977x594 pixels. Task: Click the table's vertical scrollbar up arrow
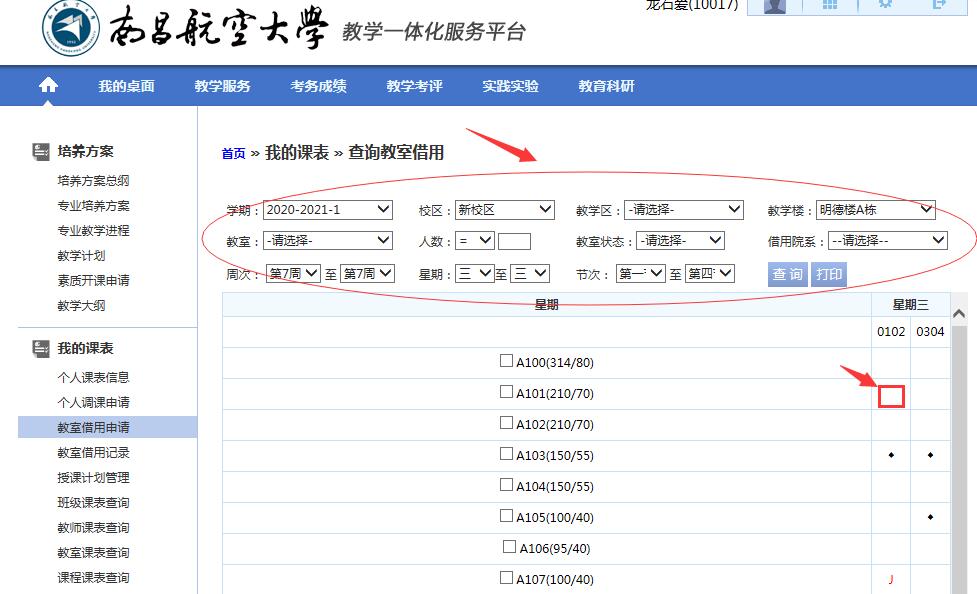point(960,314)
